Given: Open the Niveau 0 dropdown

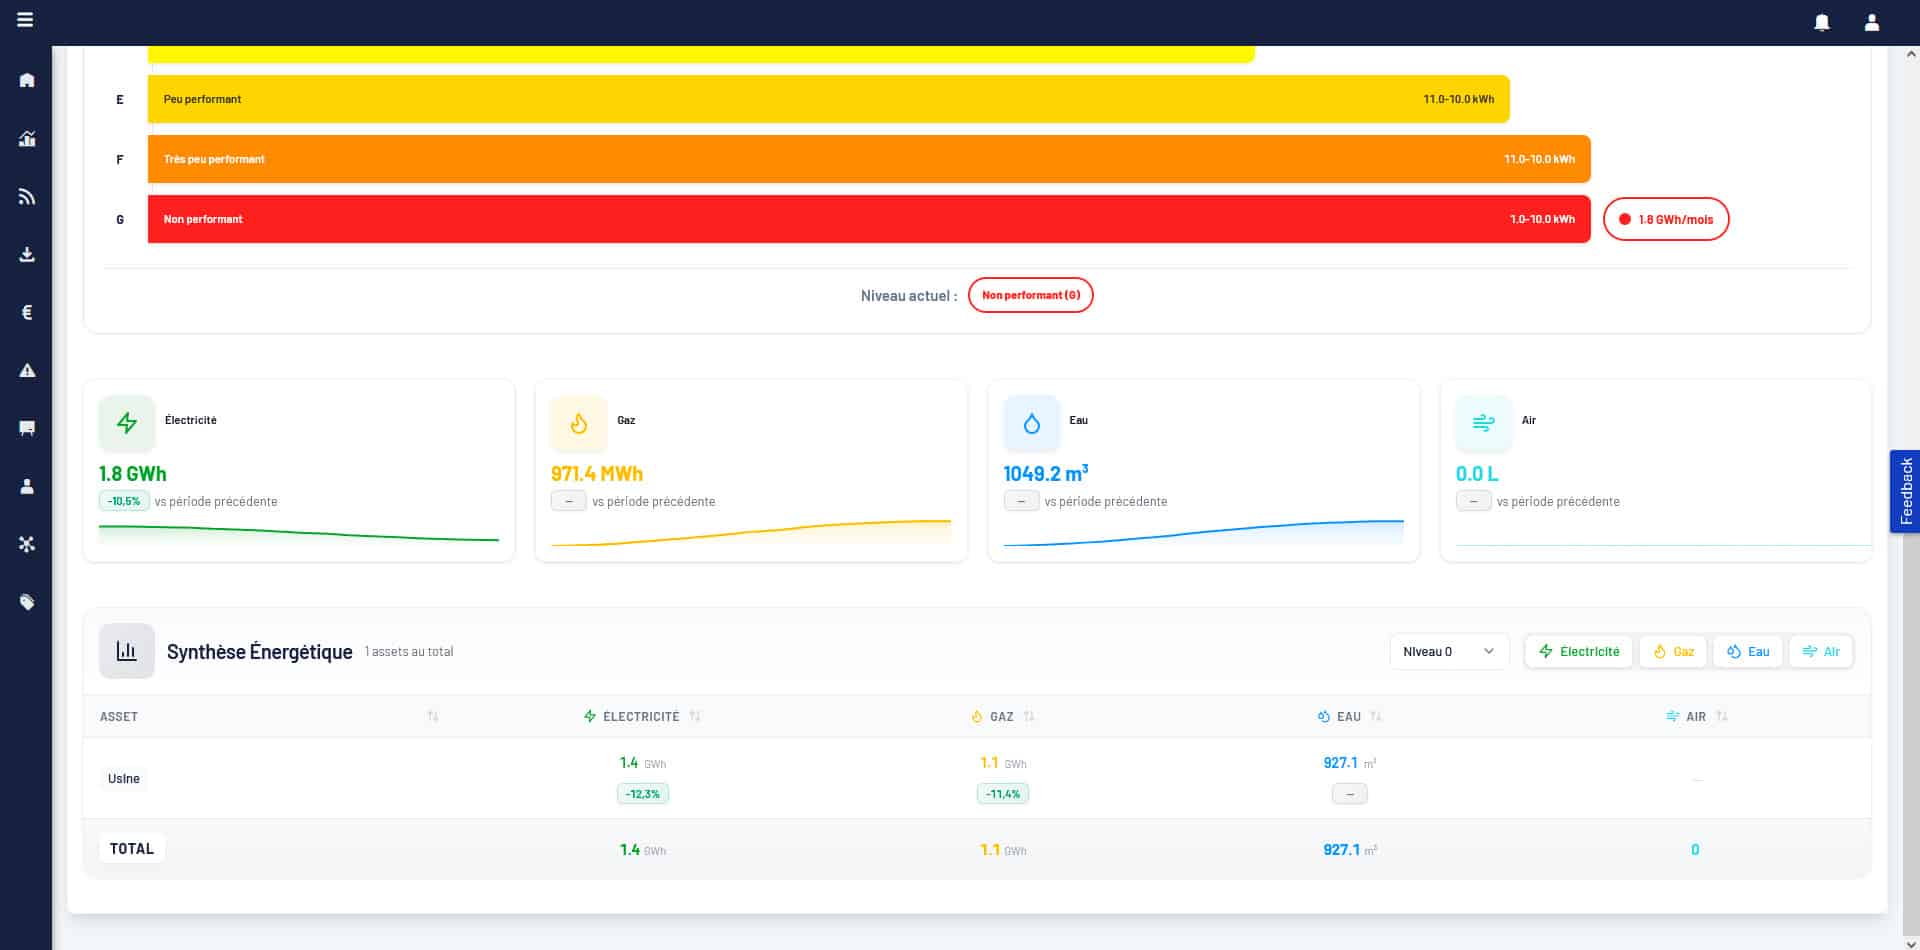Looking at the screenshot, I should [x=1448, y=652].
